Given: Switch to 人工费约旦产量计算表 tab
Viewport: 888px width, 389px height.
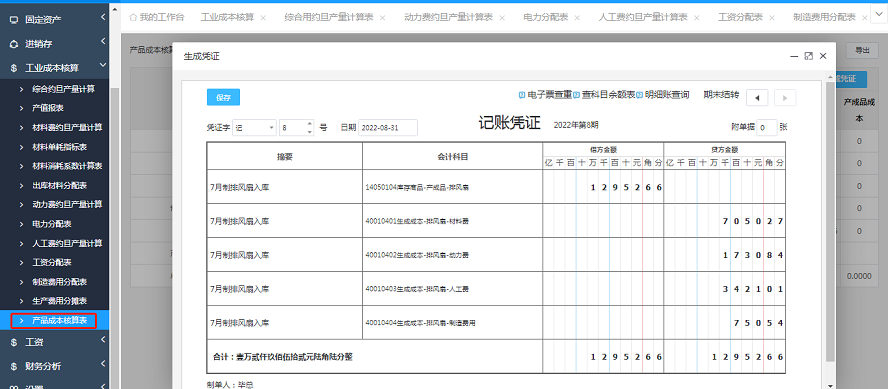Looking at the screenshot, I should pyautogui.click(x=643, y=18).
